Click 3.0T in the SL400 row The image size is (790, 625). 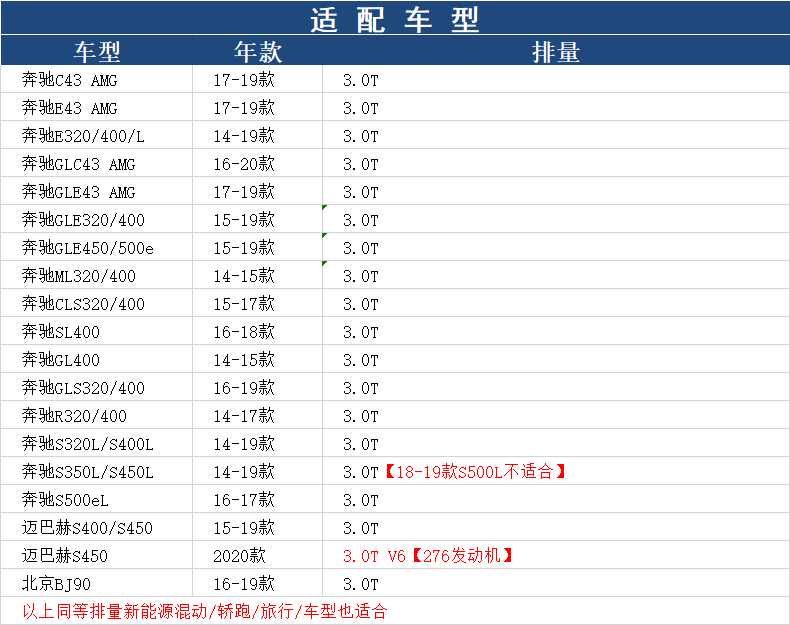click(x=360, y=332)
